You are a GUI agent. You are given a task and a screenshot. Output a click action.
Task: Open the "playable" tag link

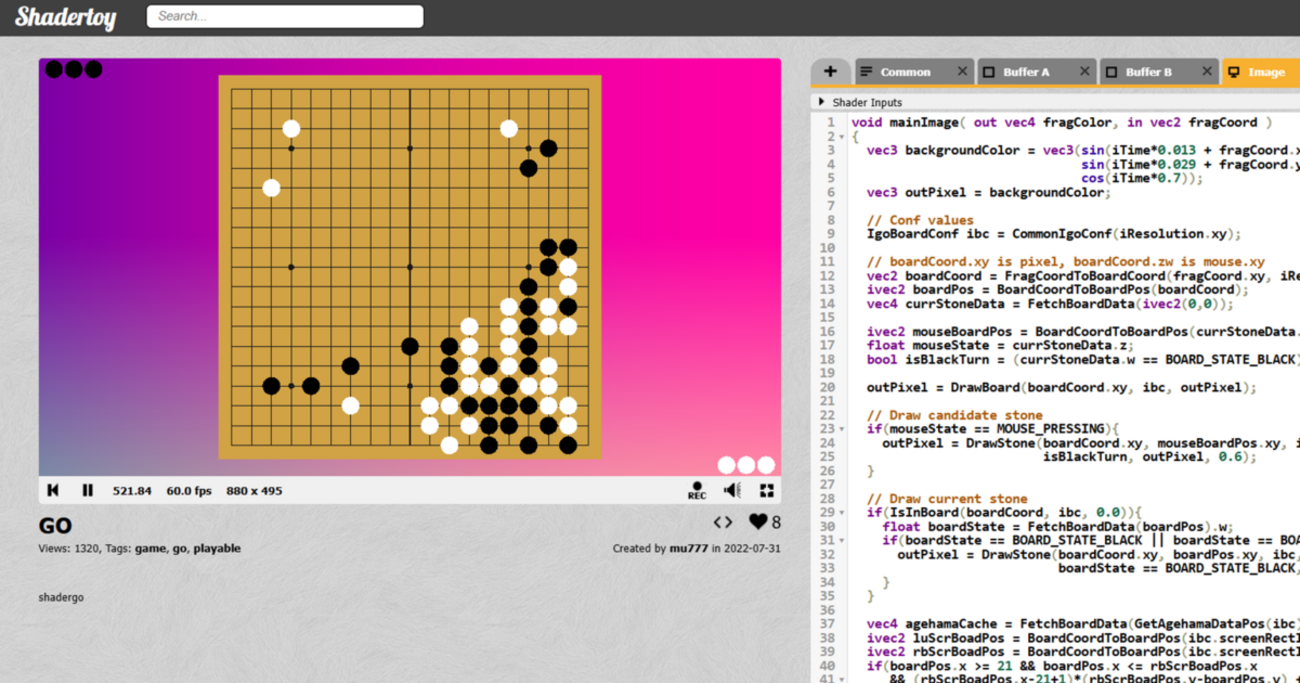pyautogui.click(x=217, y=548)
